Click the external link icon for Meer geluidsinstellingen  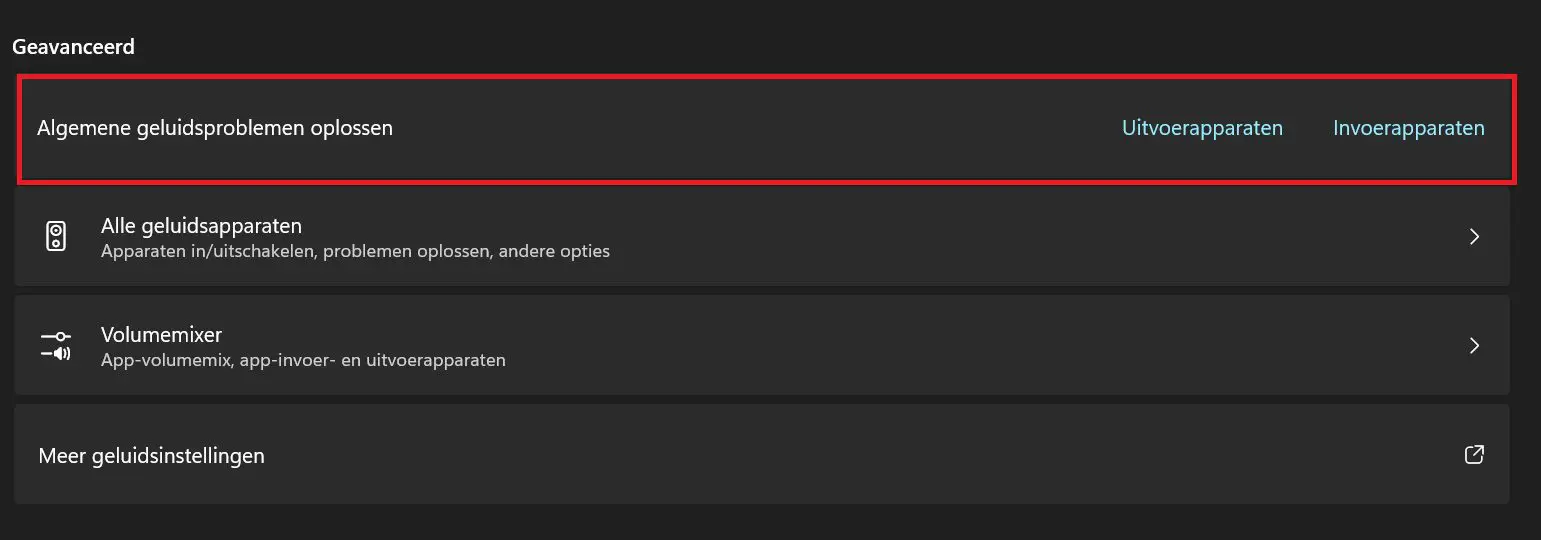coord(1473,455)
